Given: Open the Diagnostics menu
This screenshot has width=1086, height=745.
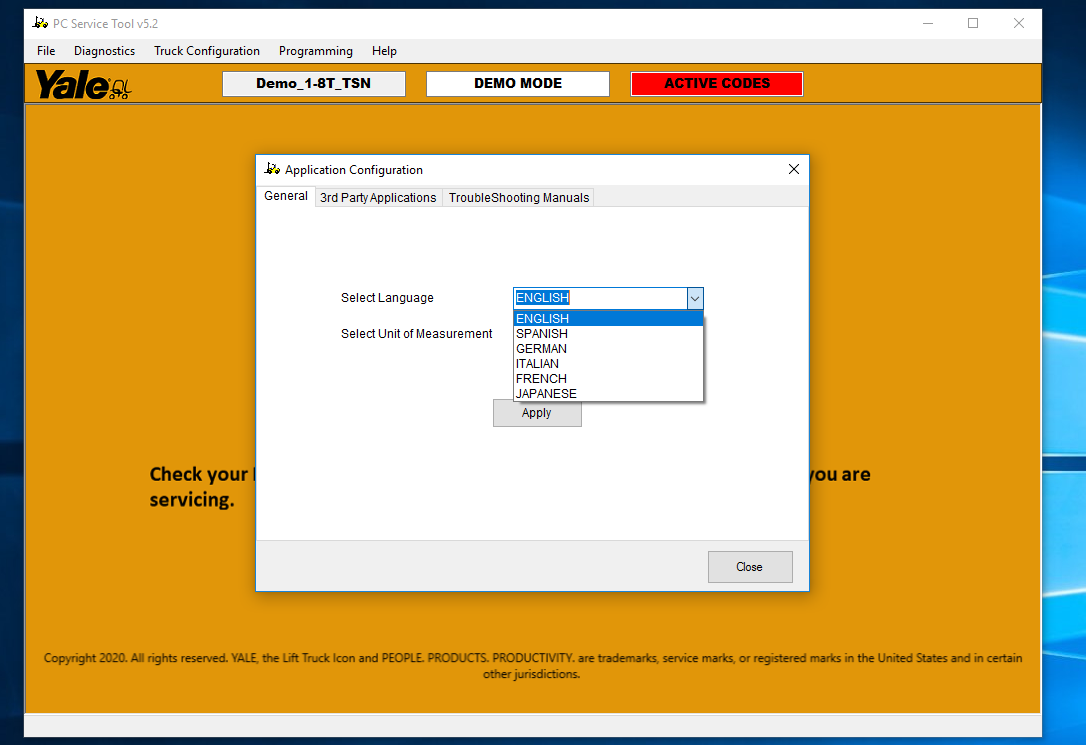Looking at the screenshot, I should pyautogui.click(x=104, y=51).
